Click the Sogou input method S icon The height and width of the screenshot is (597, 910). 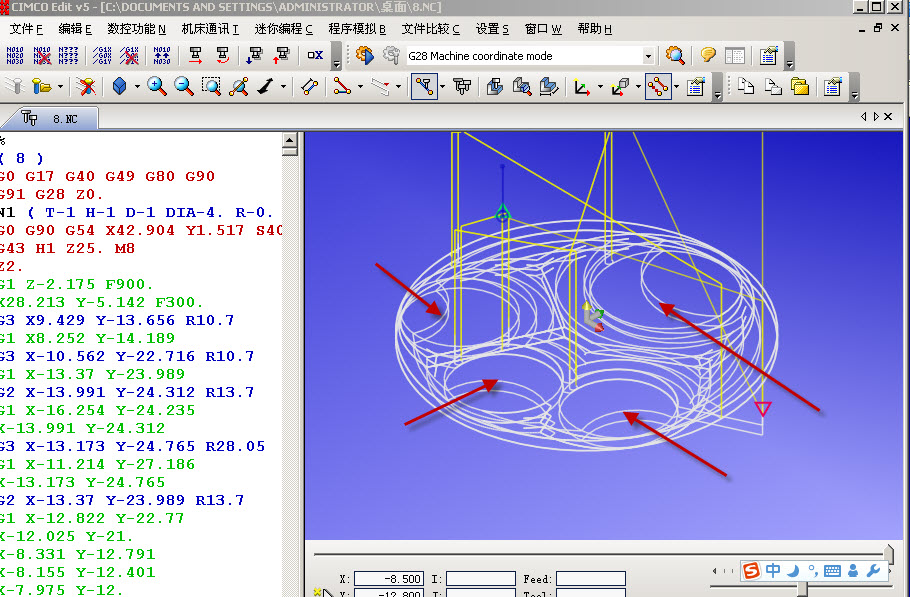751,570
